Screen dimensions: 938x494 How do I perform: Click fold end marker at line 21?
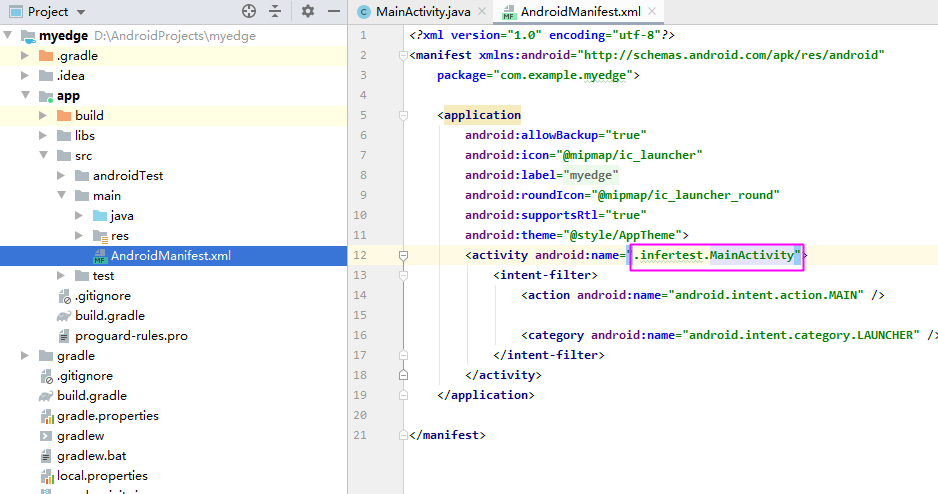pos(403,435)
